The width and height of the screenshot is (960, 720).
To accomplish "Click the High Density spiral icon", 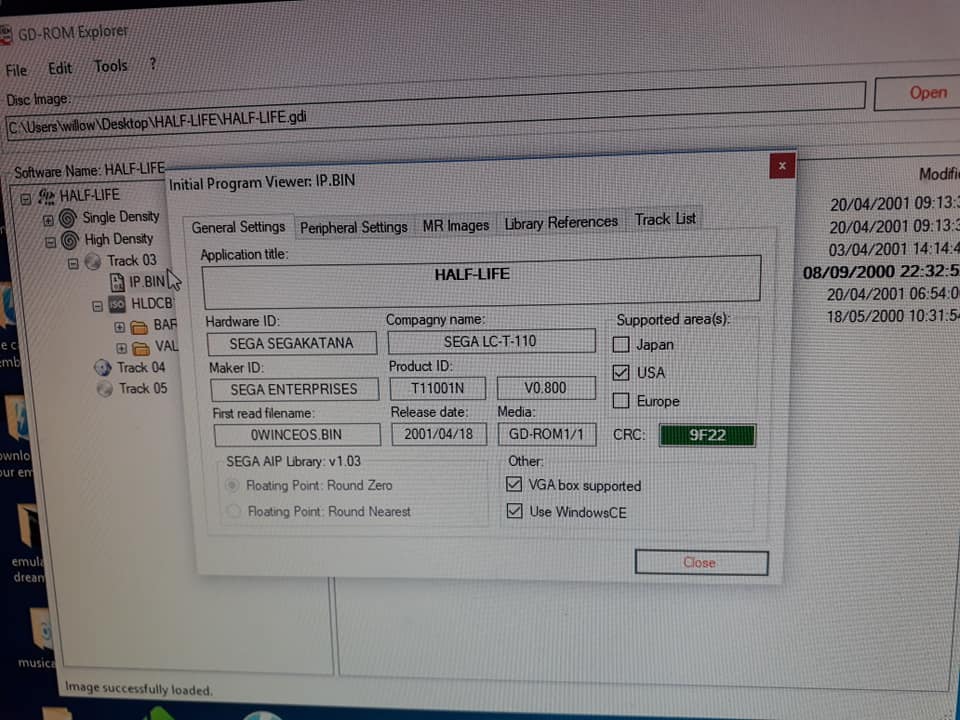I will [70, 240].
